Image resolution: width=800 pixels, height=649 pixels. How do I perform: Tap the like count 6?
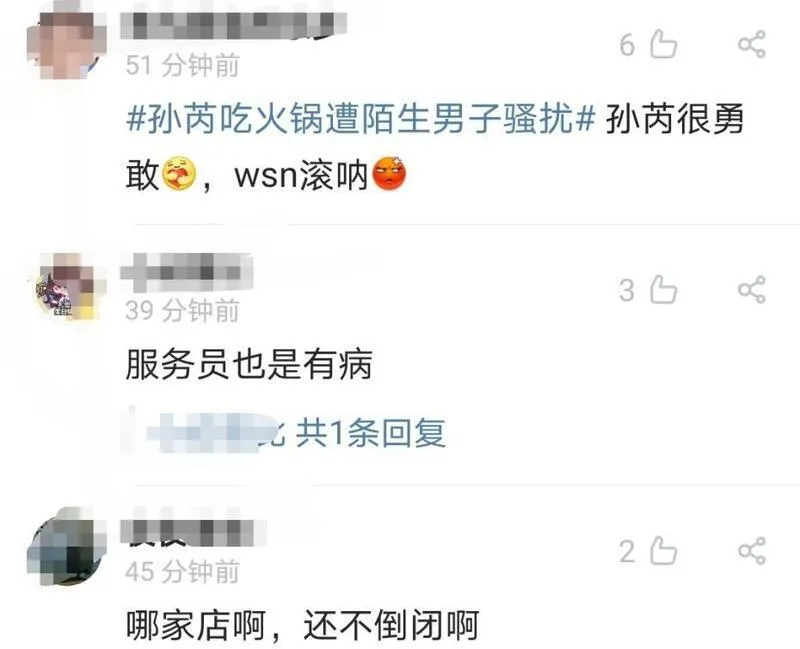628,45
